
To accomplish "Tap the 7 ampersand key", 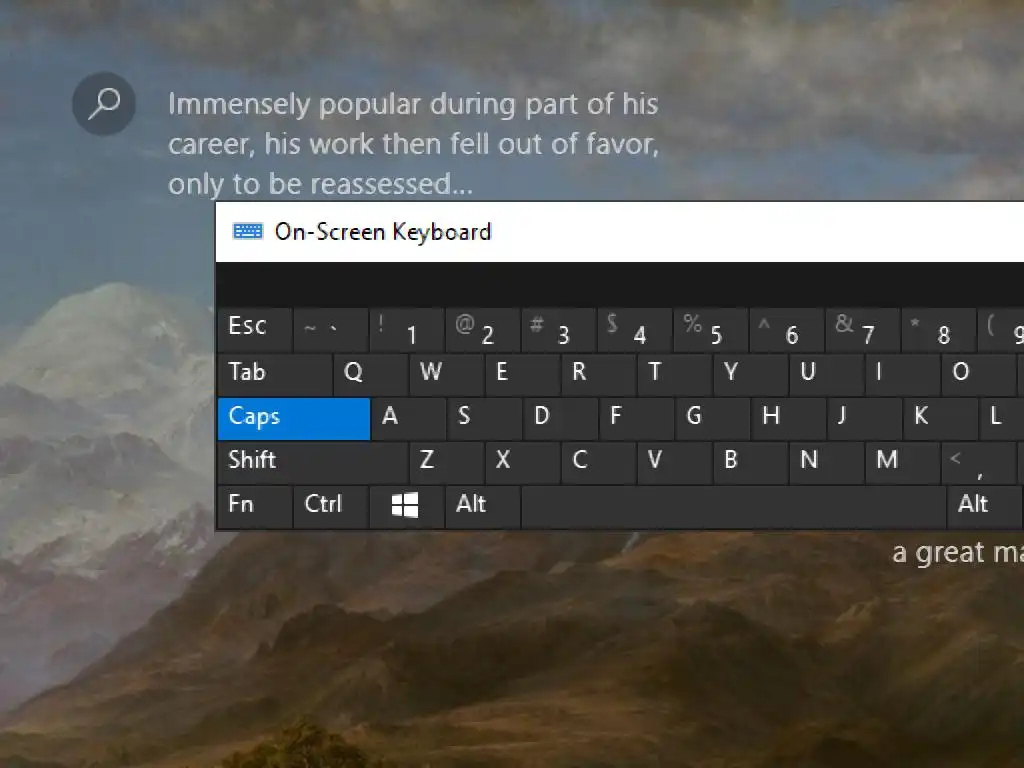I will [863, 330].
